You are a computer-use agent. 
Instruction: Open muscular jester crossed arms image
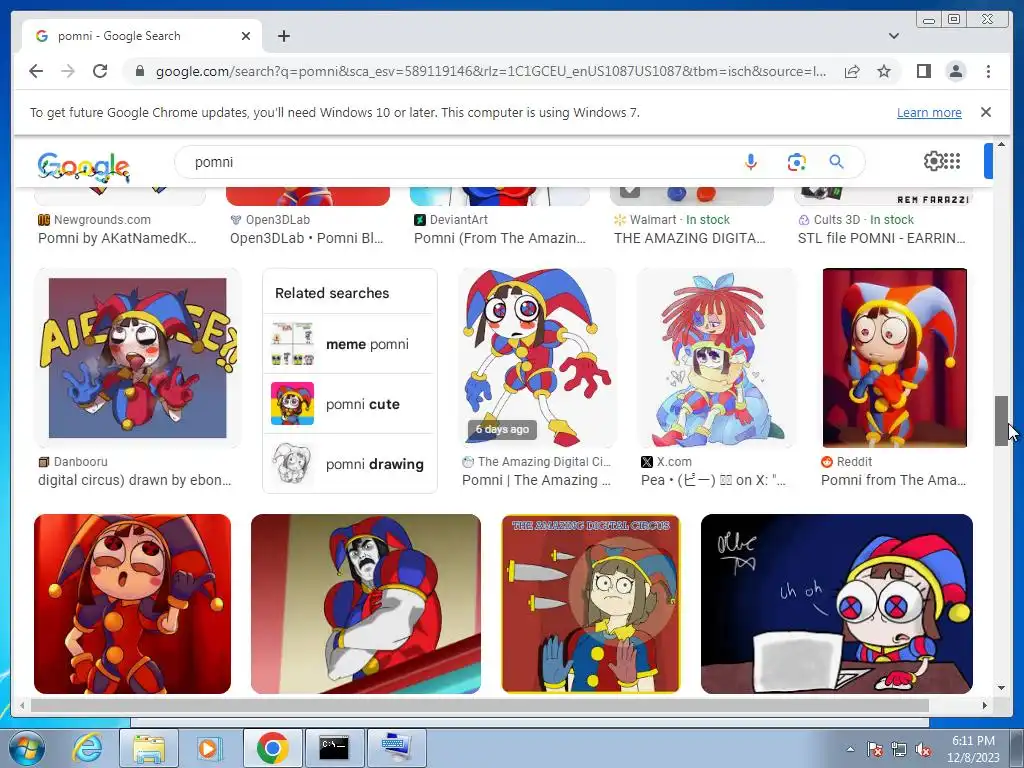[x=366, y=603]
